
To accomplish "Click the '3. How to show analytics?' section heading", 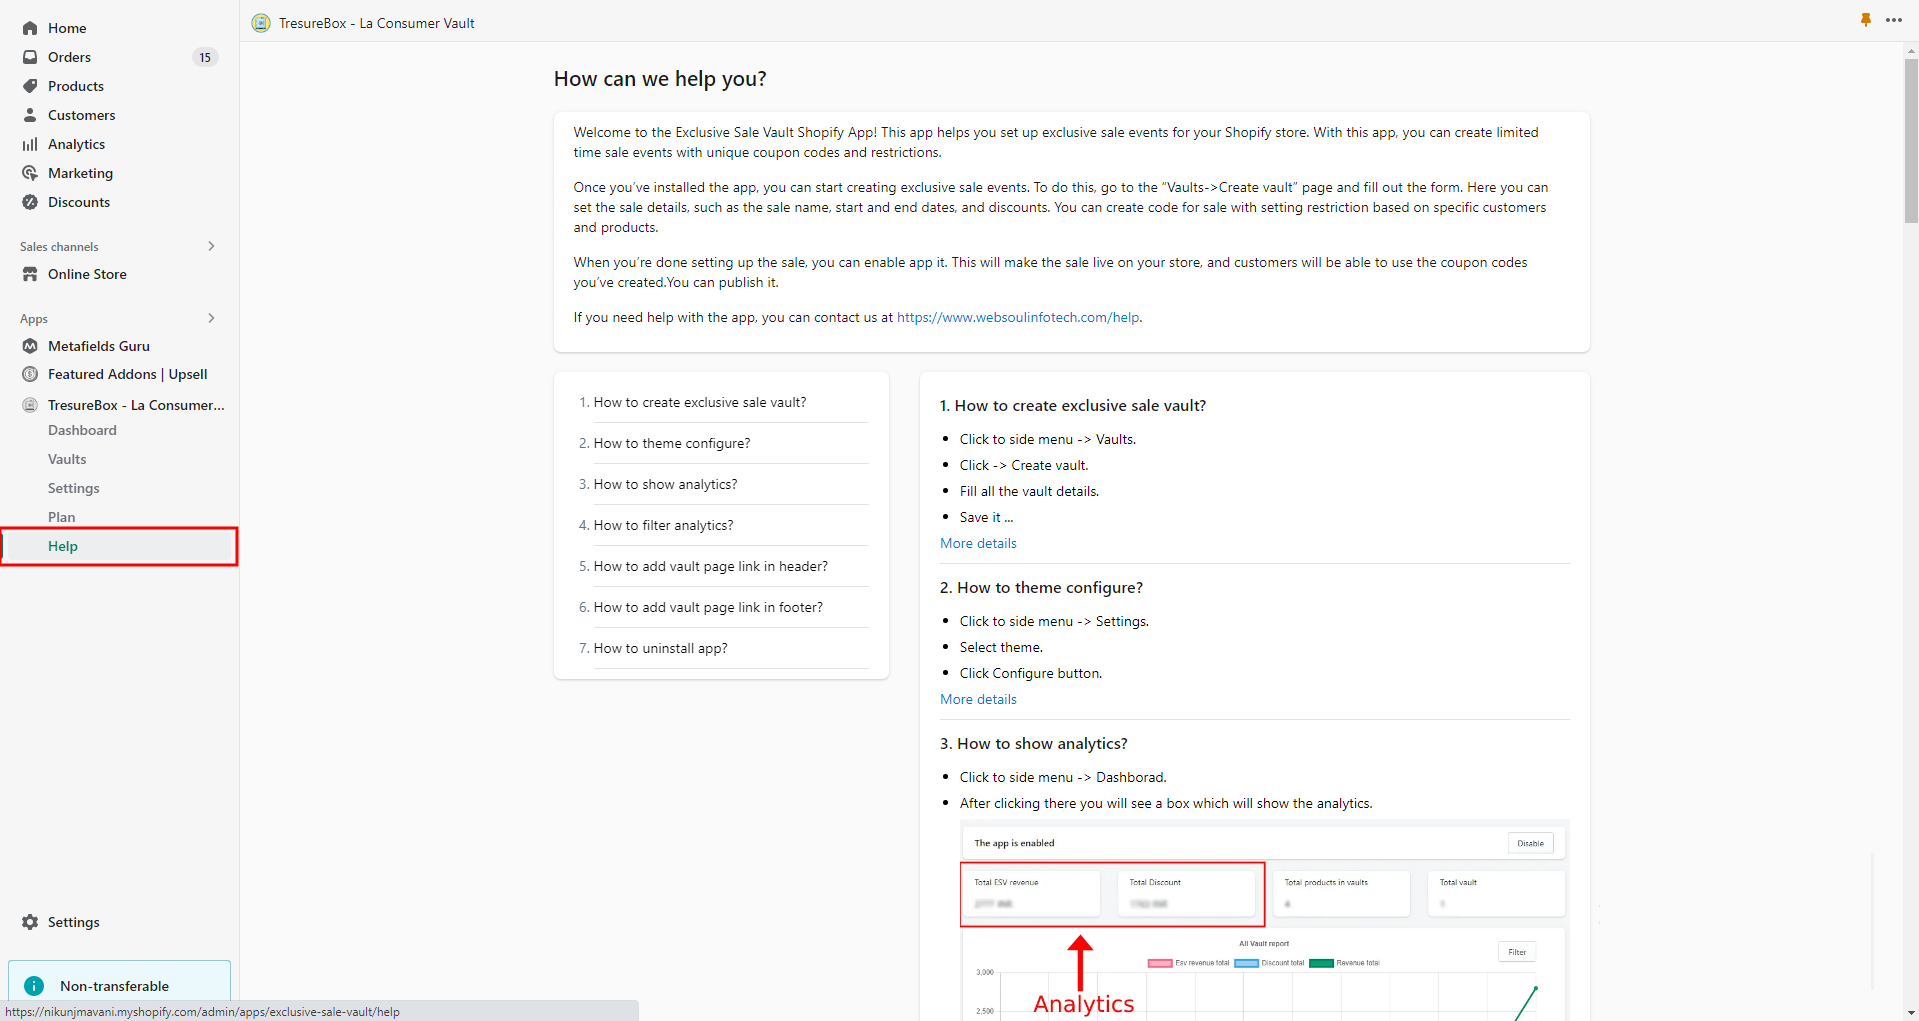I will click(1034, 743).
